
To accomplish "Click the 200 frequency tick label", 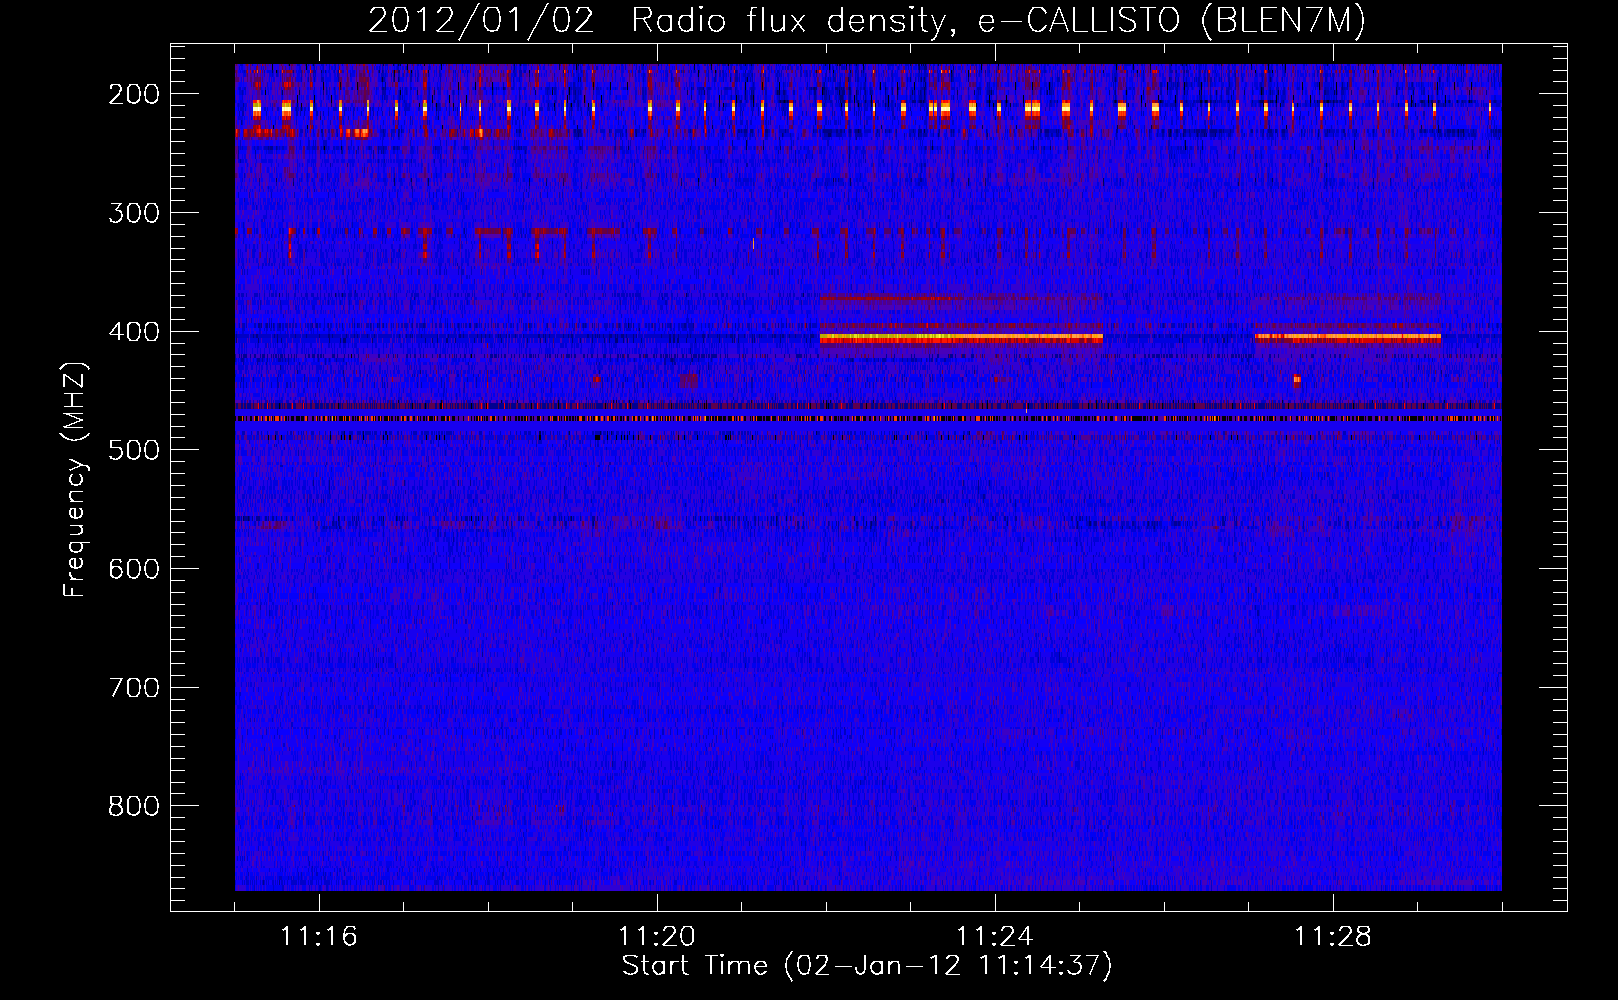I will click(x=134, y=94).
